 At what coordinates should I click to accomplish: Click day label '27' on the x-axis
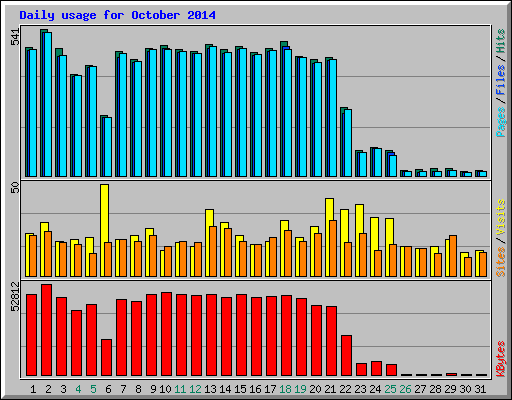coord(420,389)
